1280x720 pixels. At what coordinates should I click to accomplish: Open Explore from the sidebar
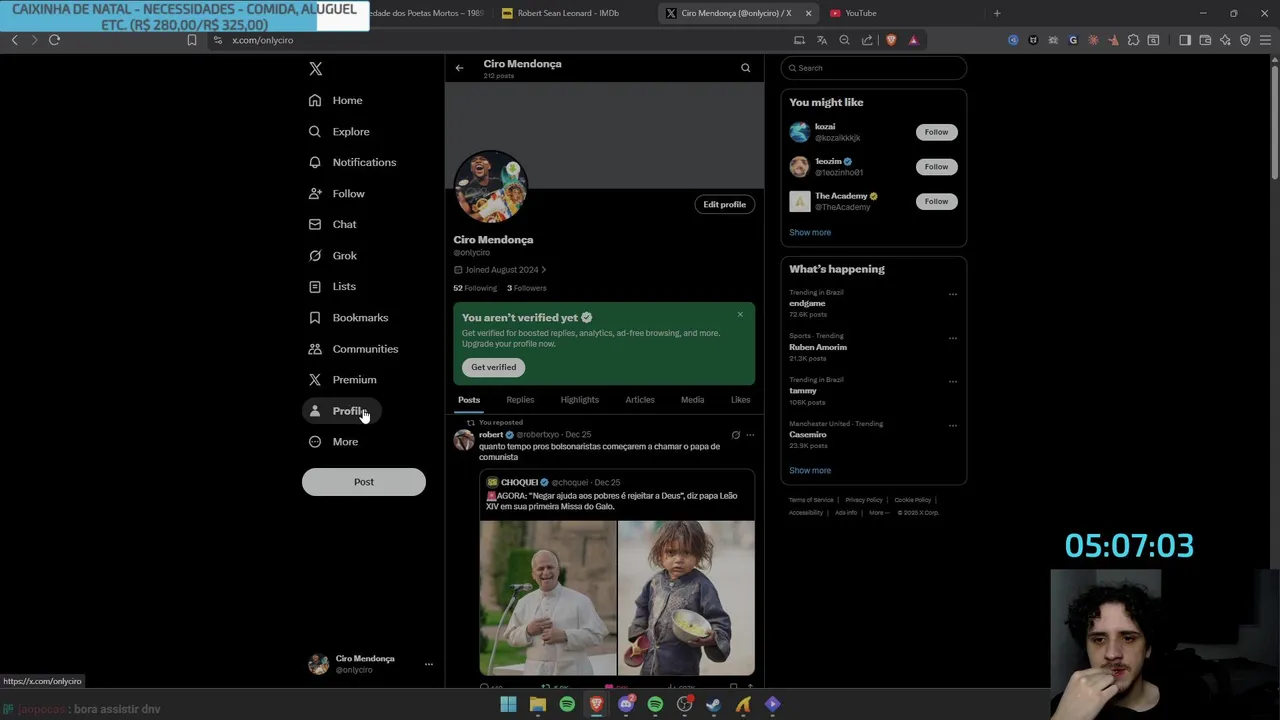pyautogui.click(x=339, y=131)
